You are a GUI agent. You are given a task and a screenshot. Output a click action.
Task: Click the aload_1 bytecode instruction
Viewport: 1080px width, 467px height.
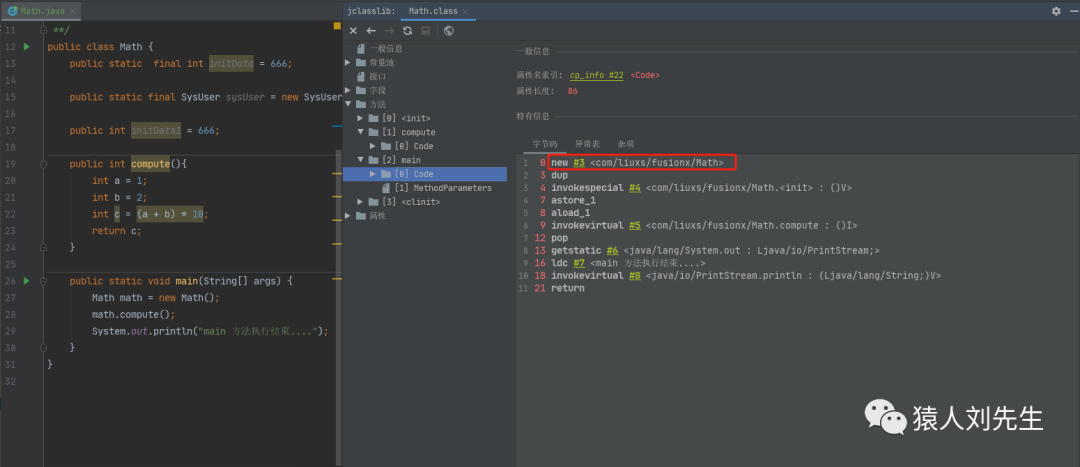click(571, 213)
